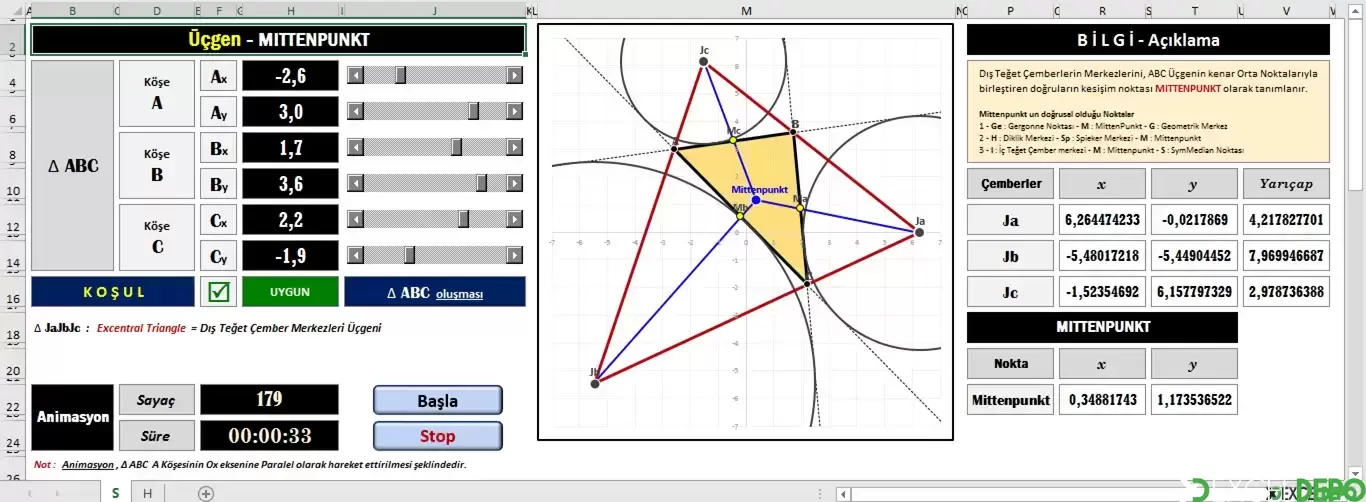
Task: Click the Yarıçap header cell
Action: [x=1286, y=184]
